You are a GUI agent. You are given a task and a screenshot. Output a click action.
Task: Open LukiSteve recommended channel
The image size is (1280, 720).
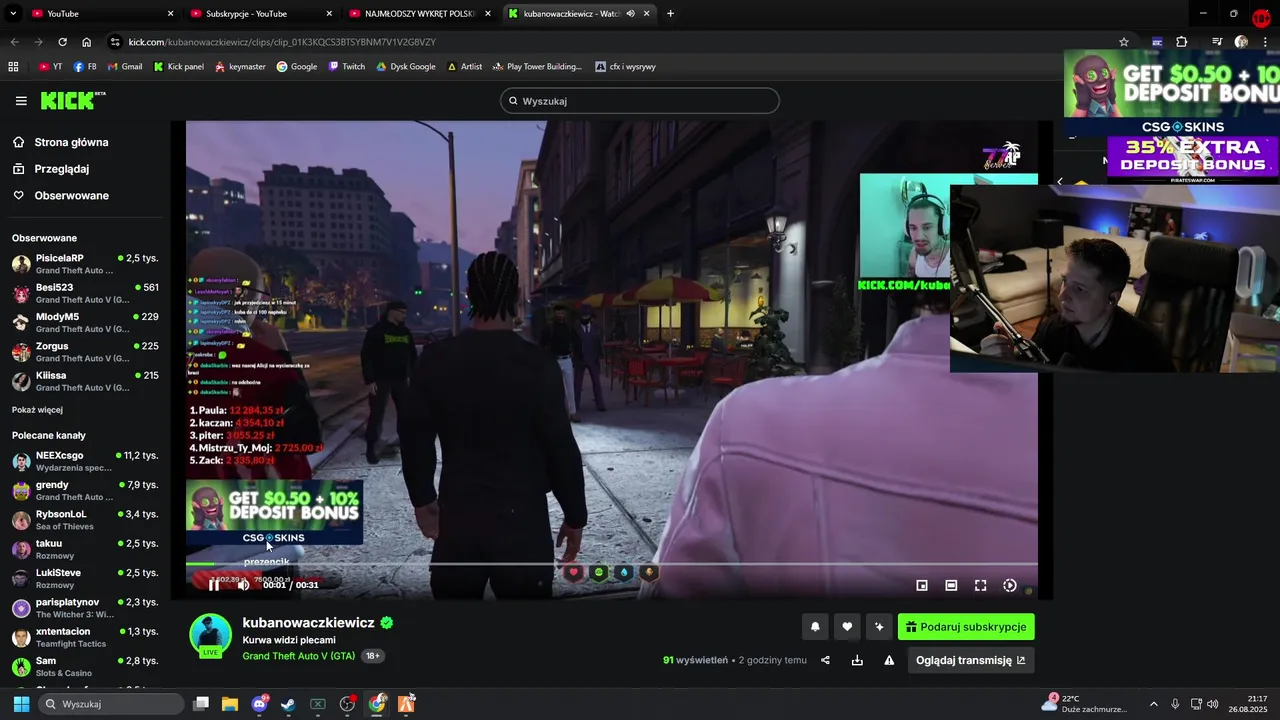pos(86,578)
